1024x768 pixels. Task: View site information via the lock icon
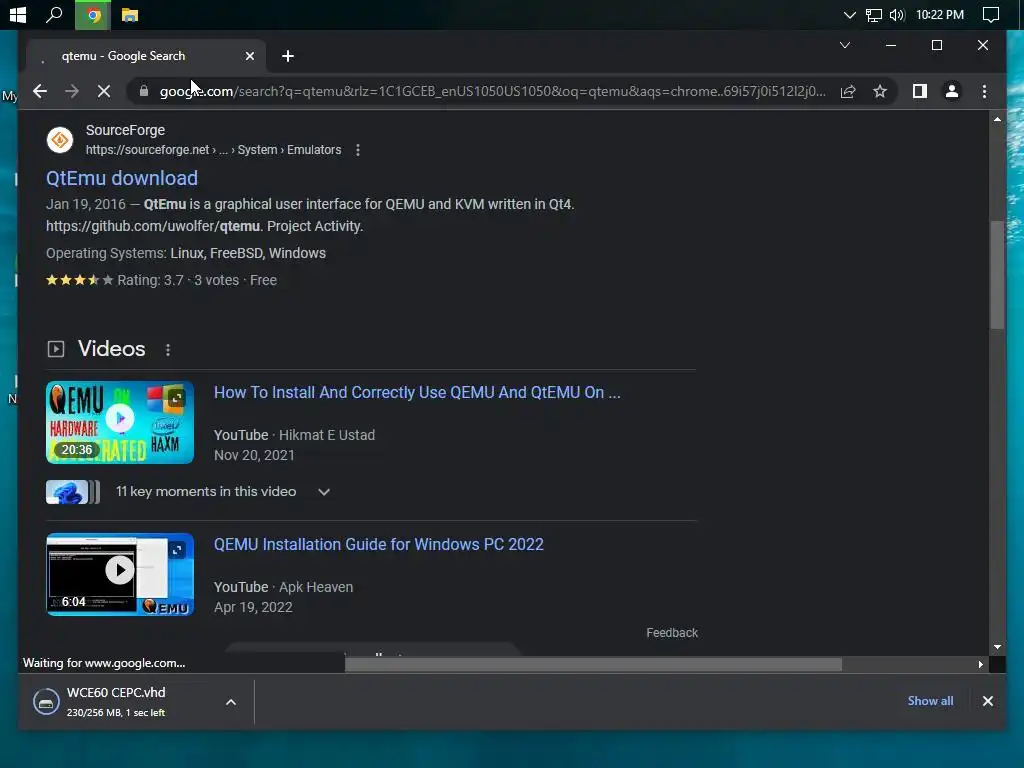pyautogui.click(x=144, y=91)
